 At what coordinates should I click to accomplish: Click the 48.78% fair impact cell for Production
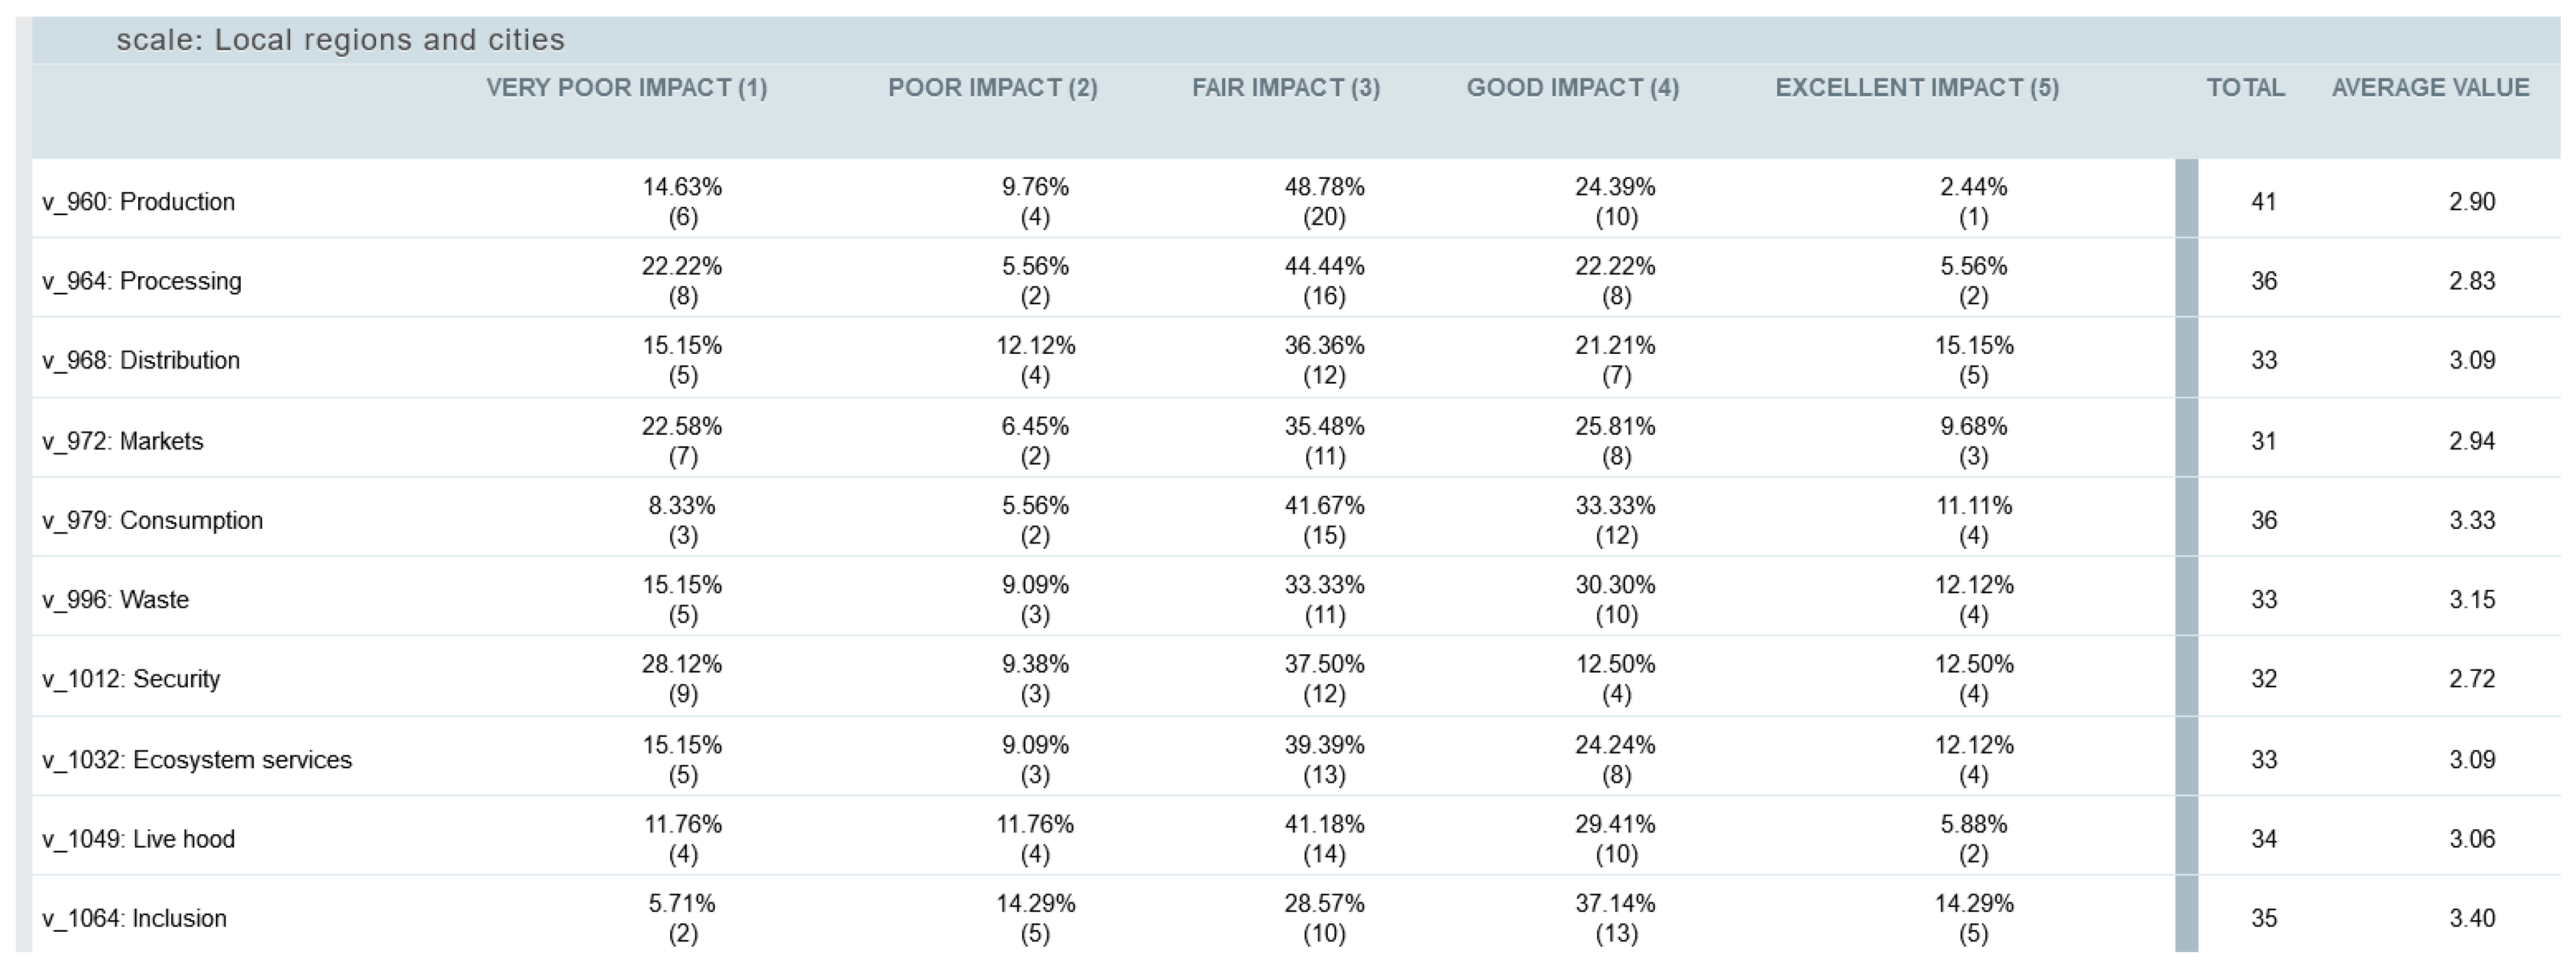1324,188
